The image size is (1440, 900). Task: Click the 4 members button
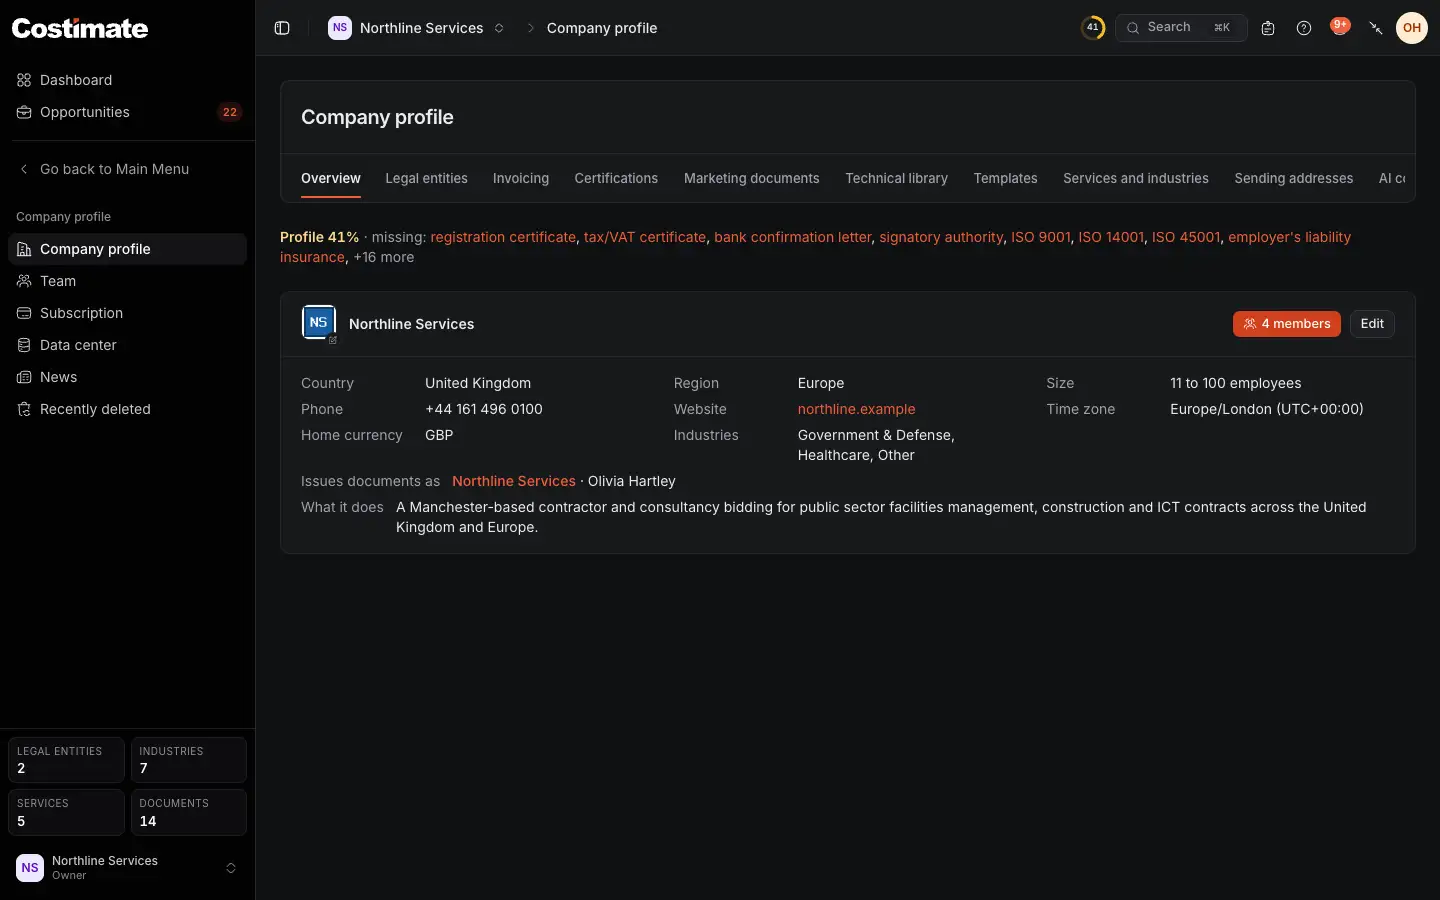coord(1287,324)
